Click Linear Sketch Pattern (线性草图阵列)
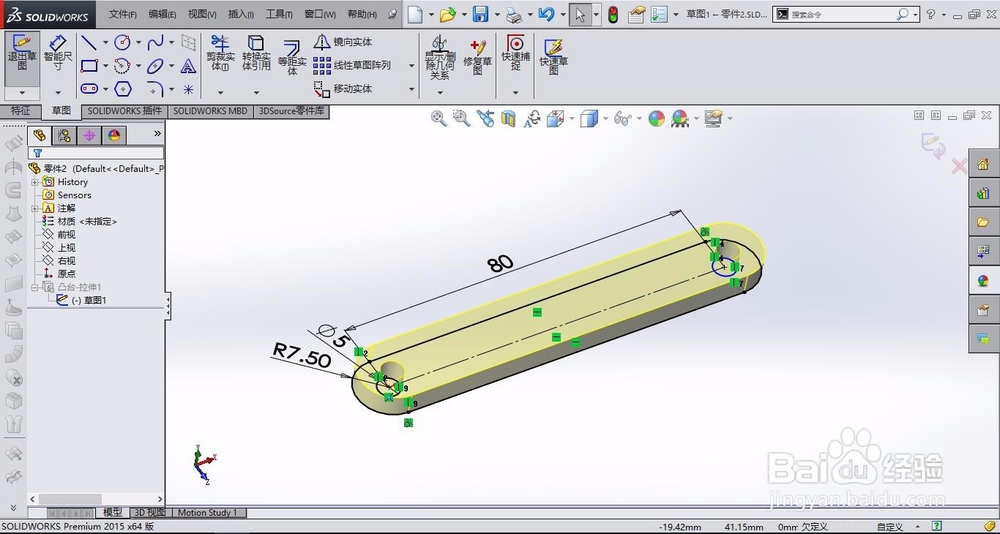Screen dimensions: 1000x534 pyautogui.click(x=352, y=65)
